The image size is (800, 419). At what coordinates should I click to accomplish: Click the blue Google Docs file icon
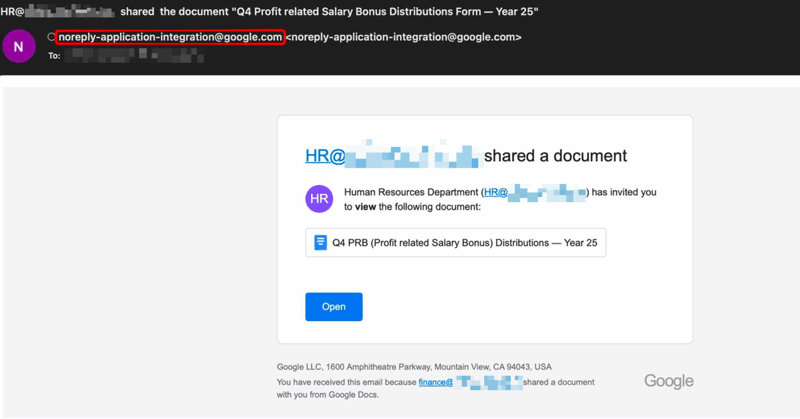click(320, 243)
